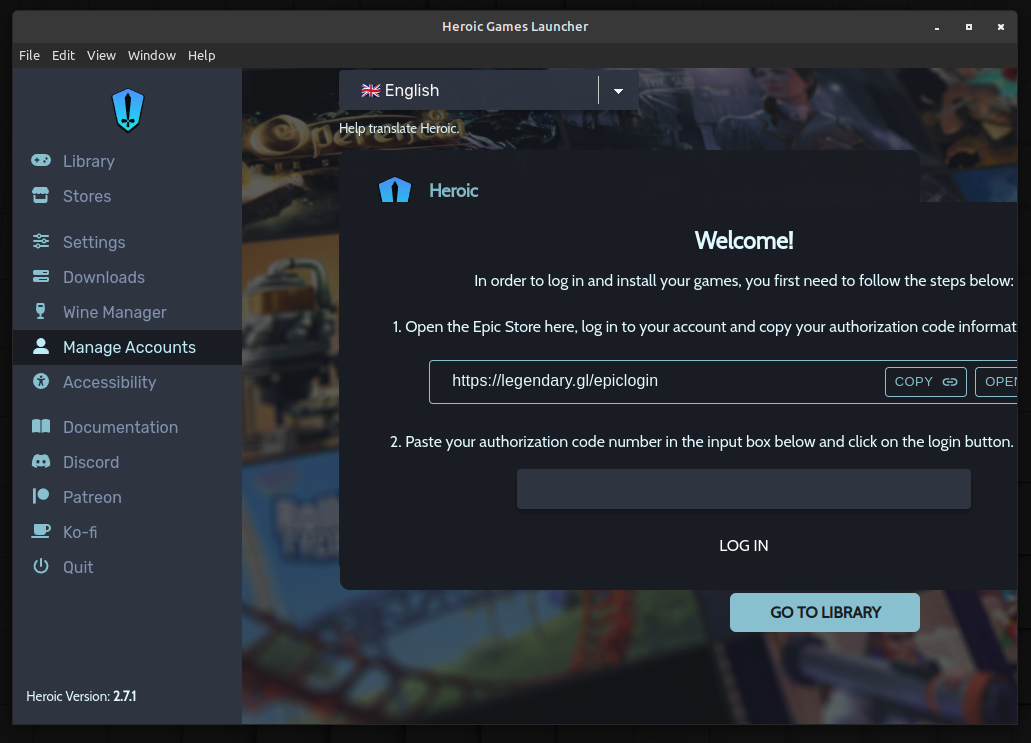Expand the language selection dropdown

point(618,90)
